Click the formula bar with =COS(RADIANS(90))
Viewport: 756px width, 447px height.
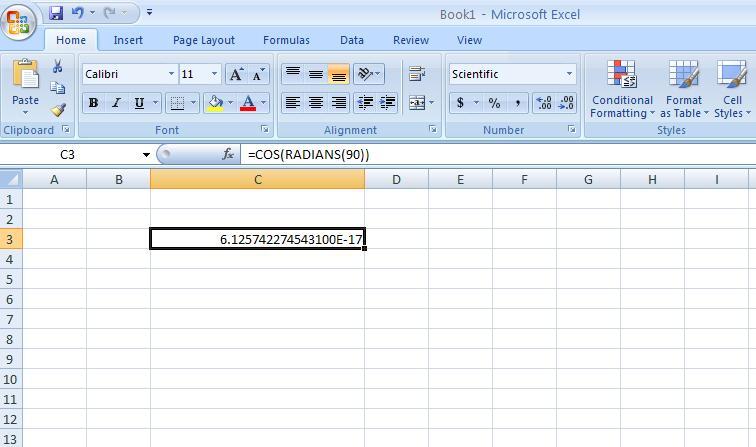498,155
